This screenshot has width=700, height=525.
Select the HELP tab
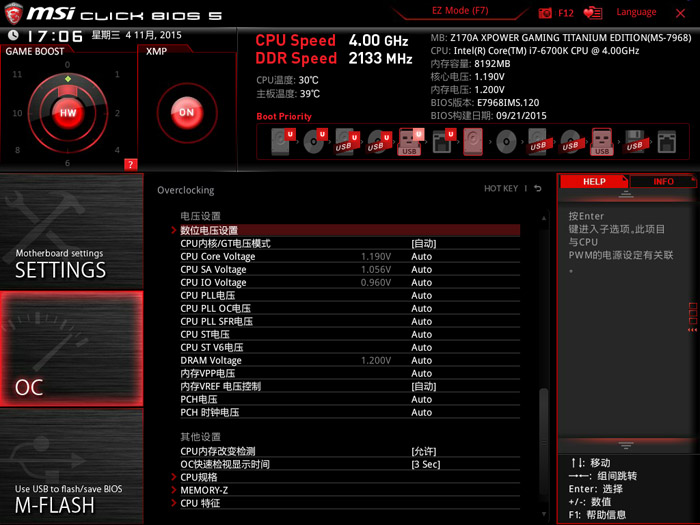click(594, 182)
